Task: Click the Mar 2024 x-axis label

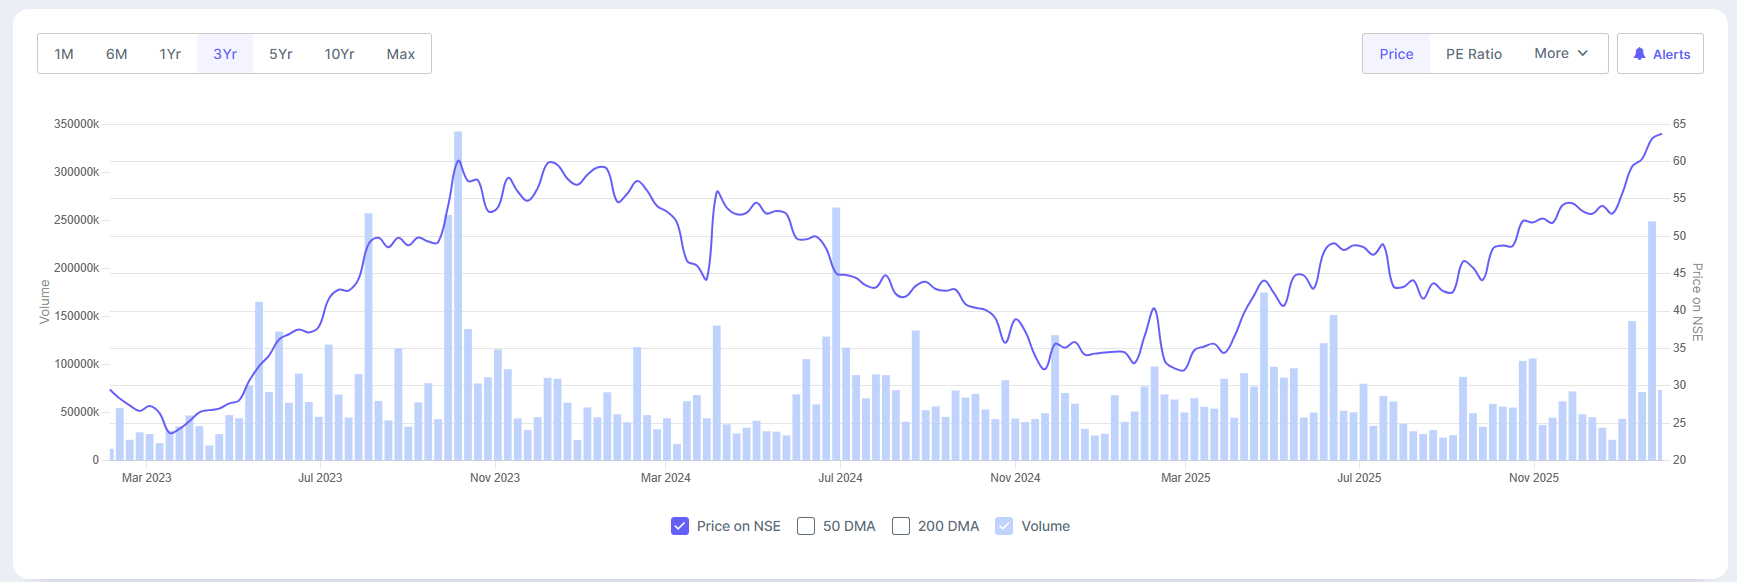Action: [x=665, y=478]
